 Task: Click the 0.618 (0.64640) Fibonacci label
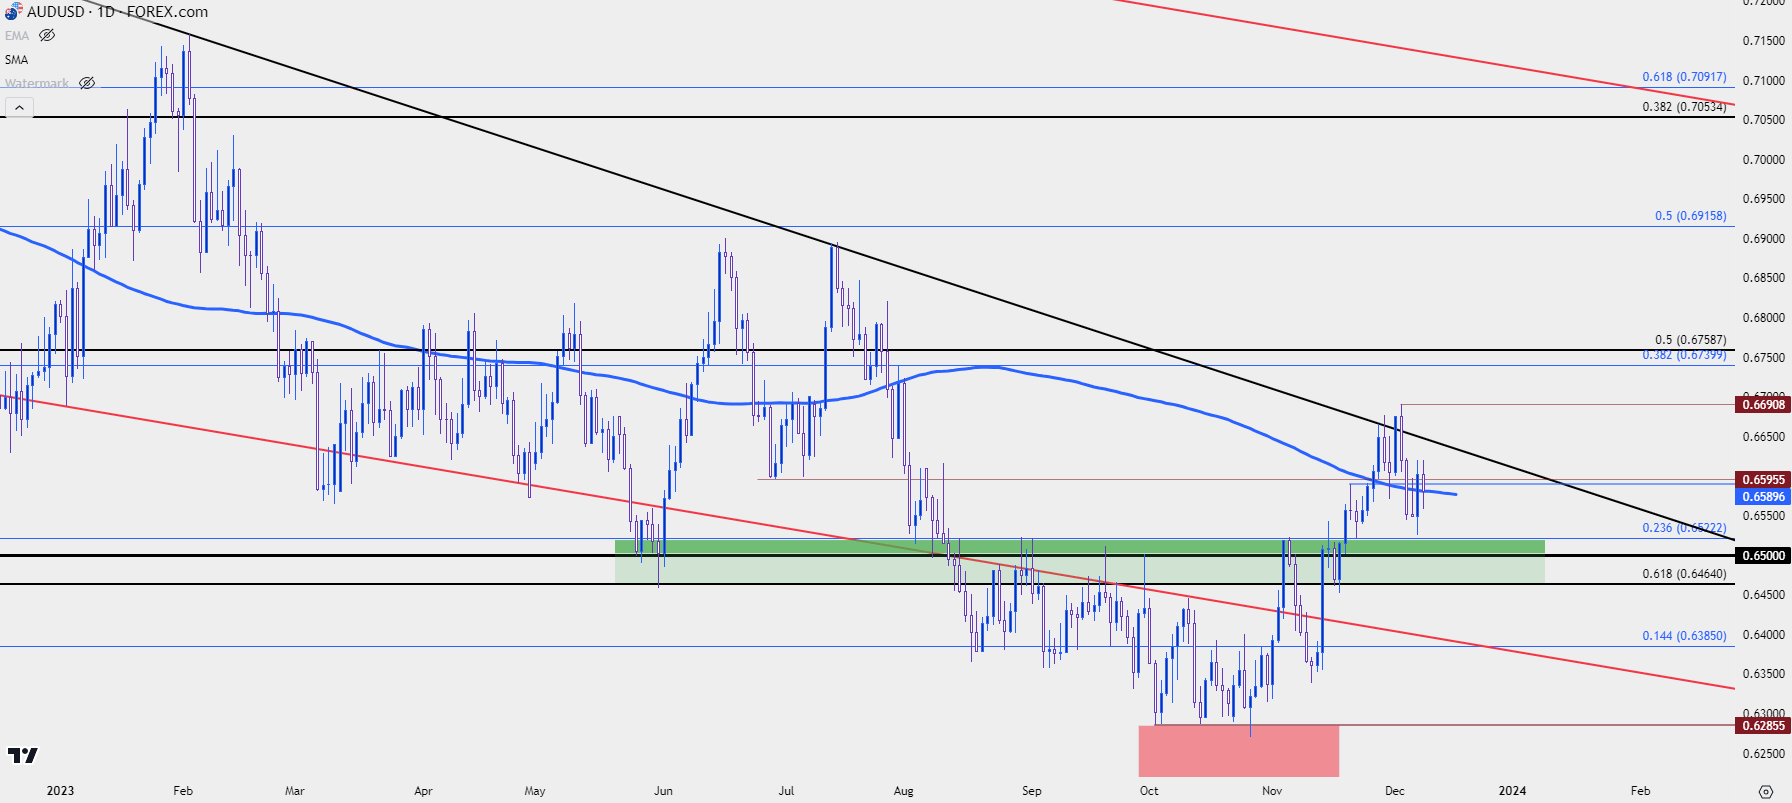[1684, 574]
